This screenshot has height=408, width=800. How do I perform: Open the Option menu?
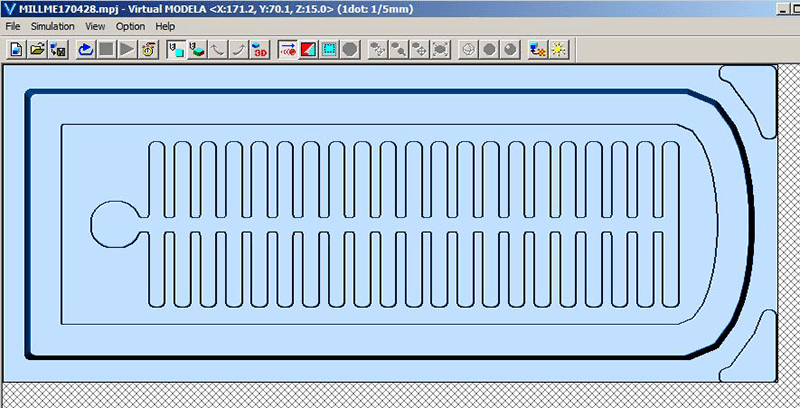click(130, 27)
